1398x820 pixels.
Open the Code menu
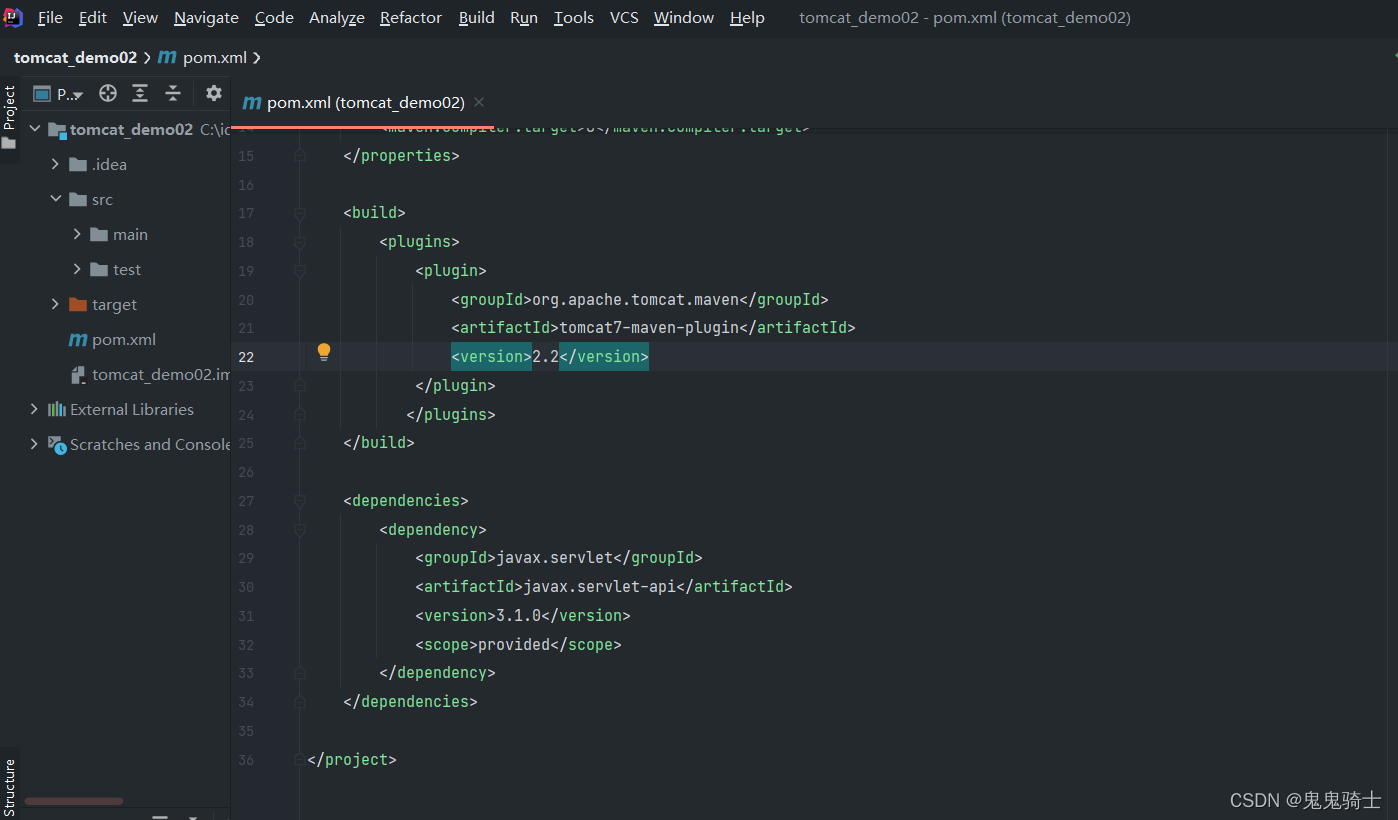(274, 18)
